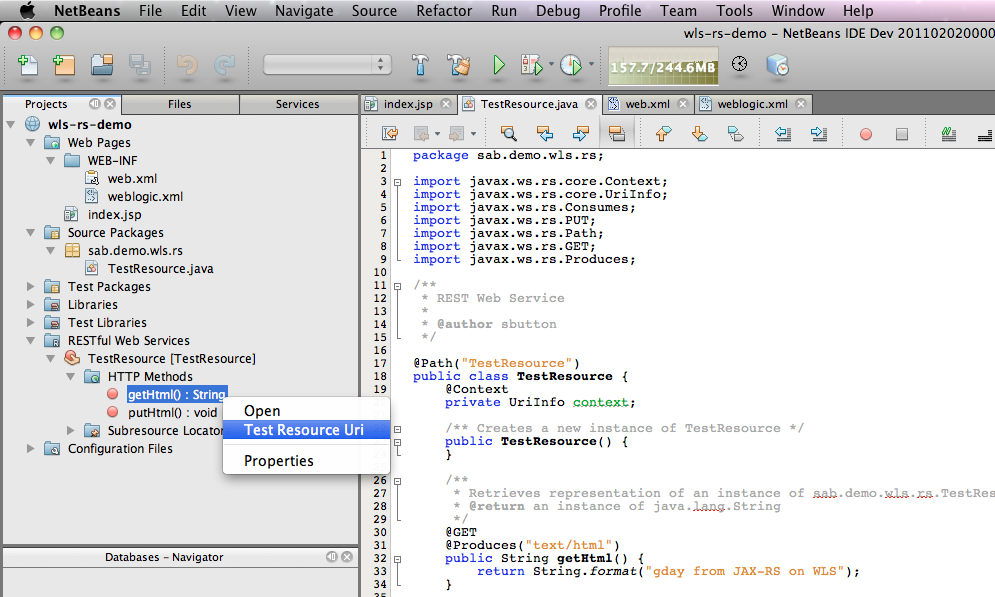Collapse the Web Pages folder
Viewport: 995px width, 597px height.
[x=31, y=142]
